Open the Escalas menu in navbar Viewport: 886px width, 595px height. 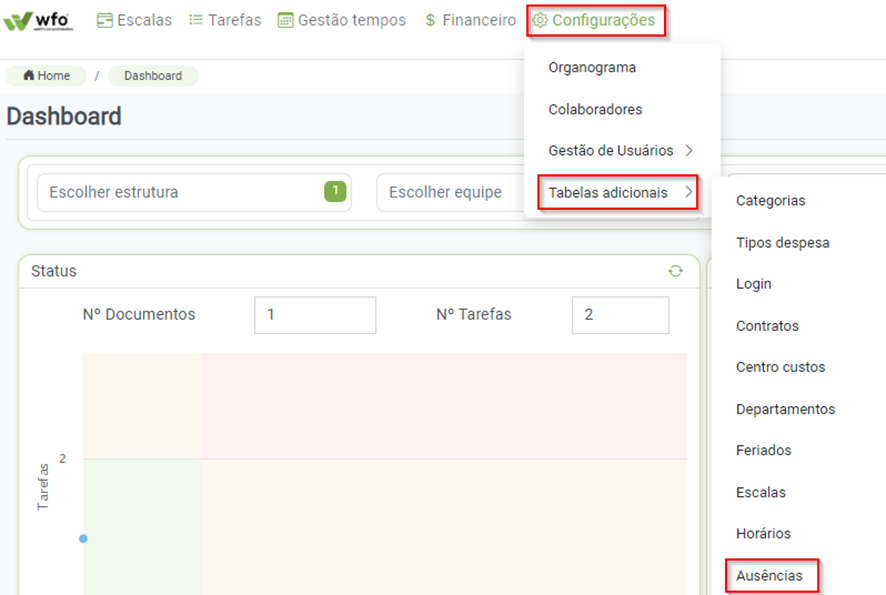[x=134, y=20]
